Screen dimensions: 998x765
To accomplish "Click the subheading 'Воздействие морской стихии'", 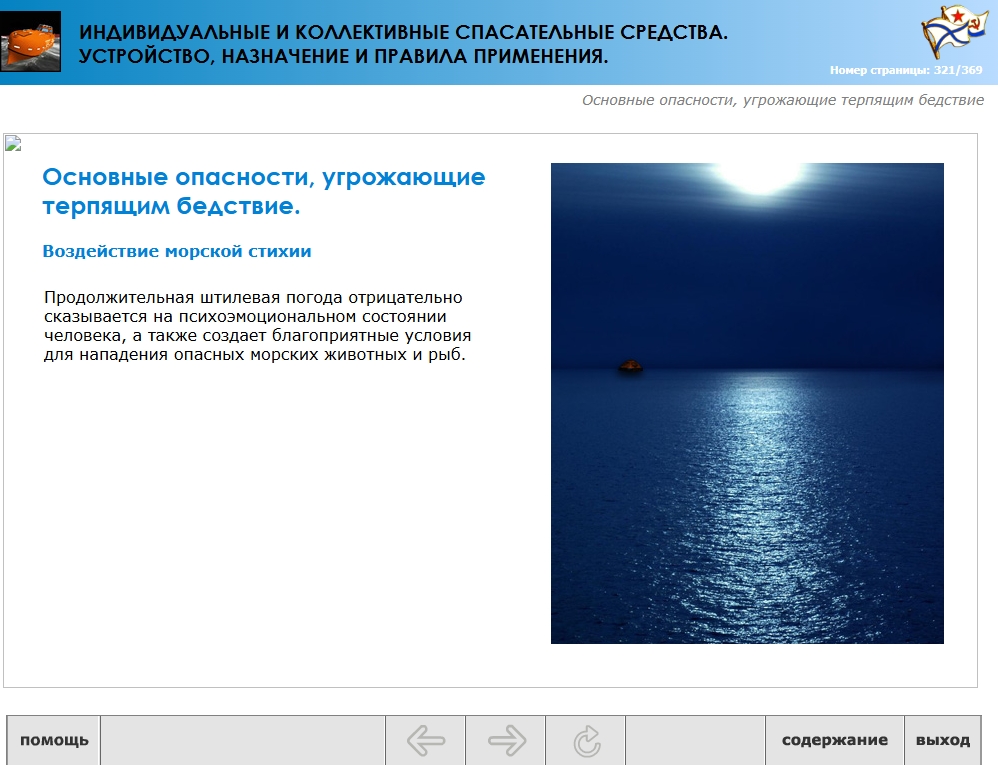I will 177,252.
